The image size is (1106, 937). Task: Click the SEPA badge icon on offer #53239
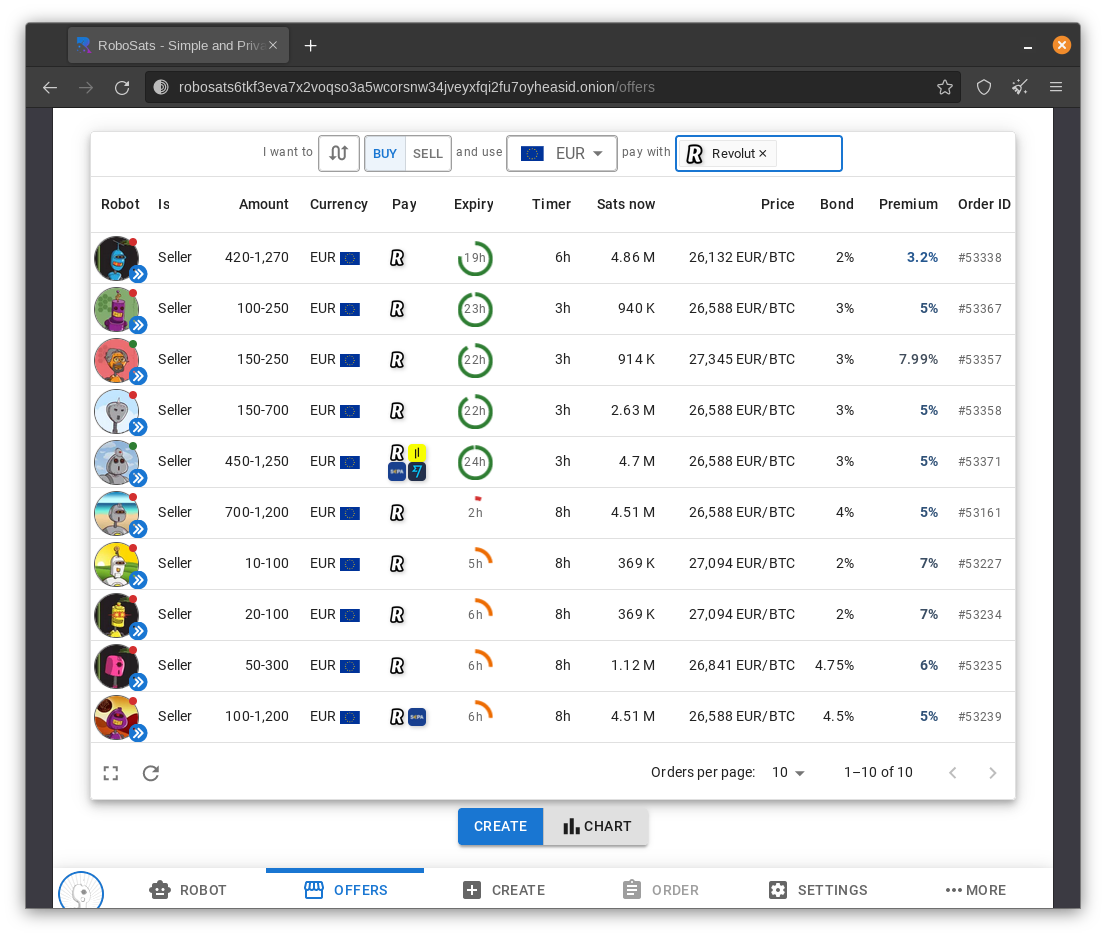[417, 716]
